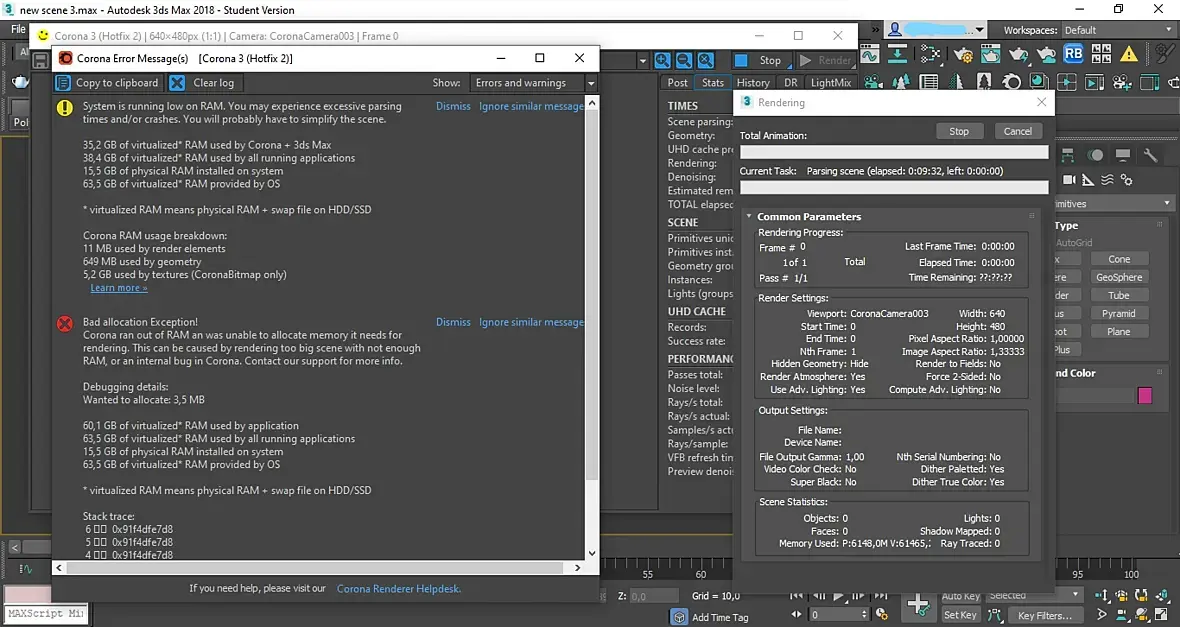Open the Utilities wrench tab
1180x627 pixels.
1150,155
